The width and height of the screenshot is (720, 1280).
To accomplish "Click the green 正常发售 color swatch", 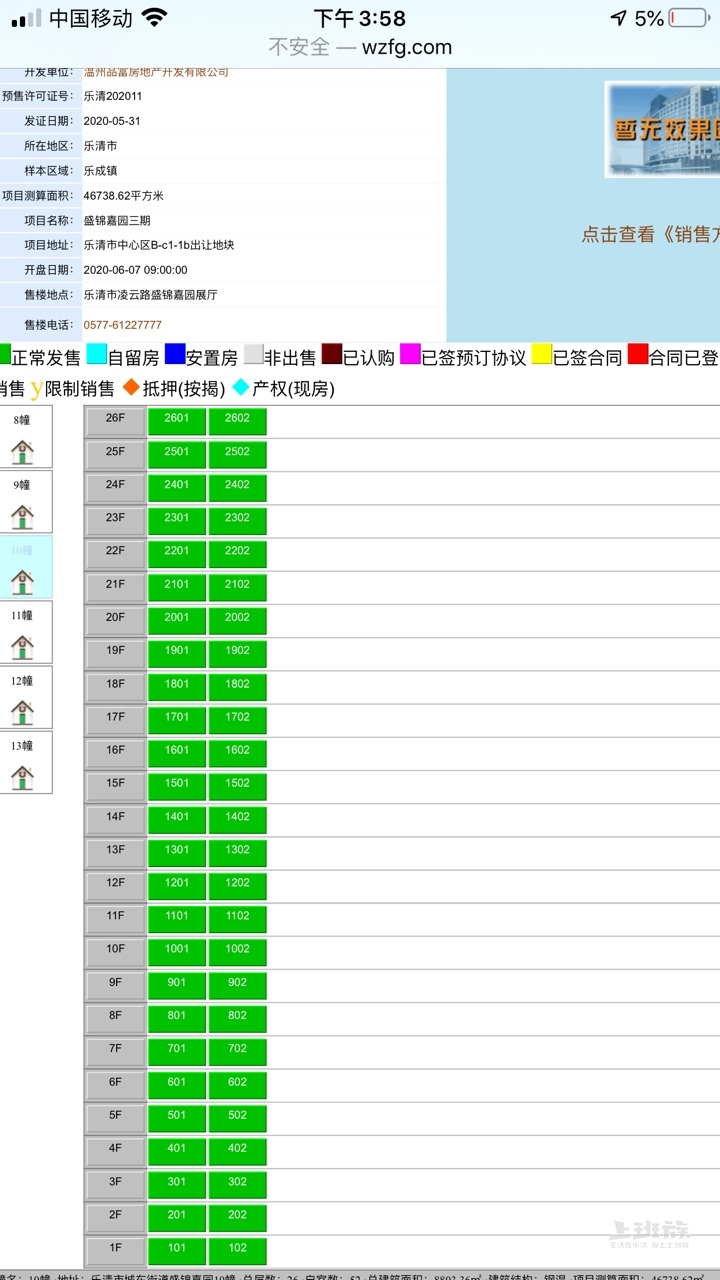I will pos(4,355).
